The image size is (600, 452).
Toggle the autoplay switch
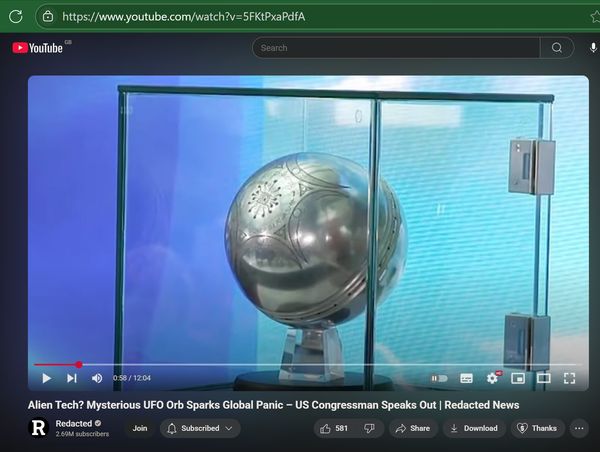[439, 378]
